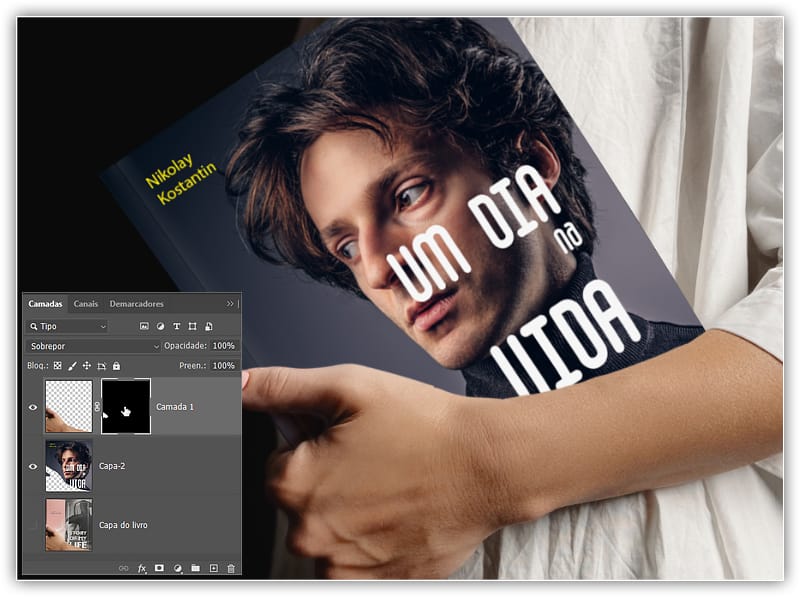
Task: Lock transparent pixels next to Bloq.
Action: pos(58,365)
